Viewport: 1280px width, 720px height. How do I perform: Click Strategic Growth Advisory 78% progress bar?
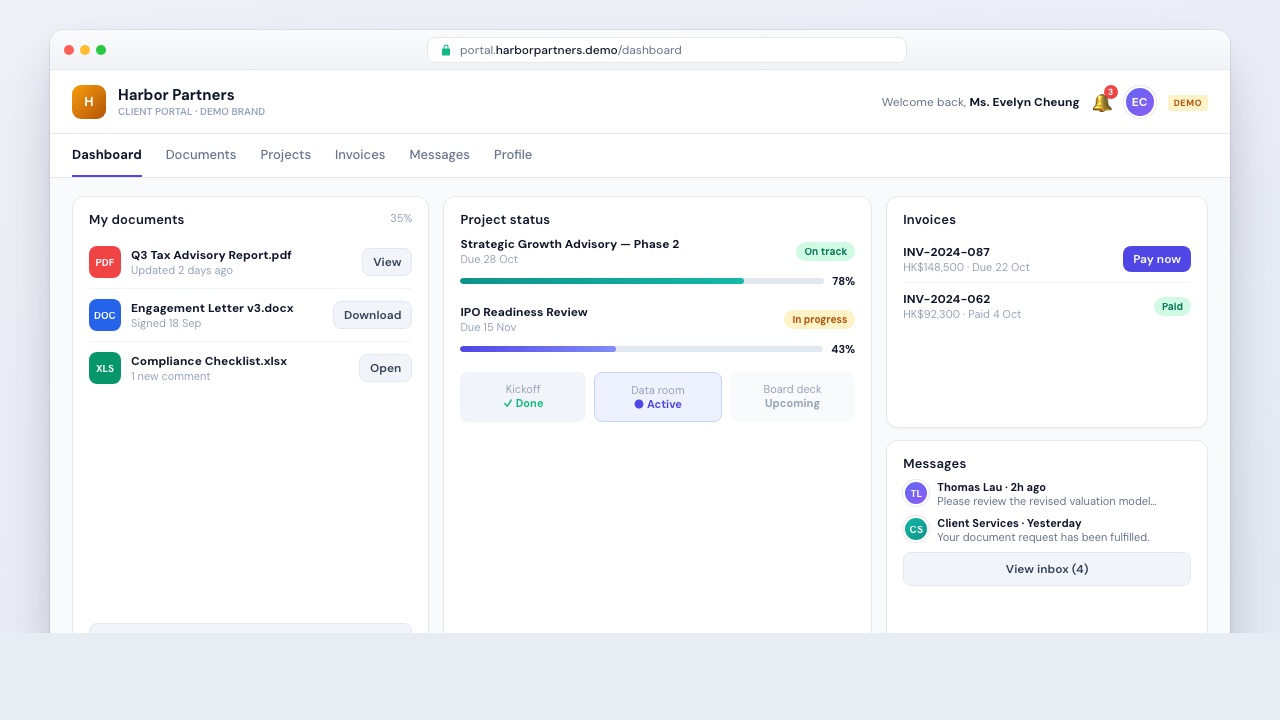coord(642,281)
